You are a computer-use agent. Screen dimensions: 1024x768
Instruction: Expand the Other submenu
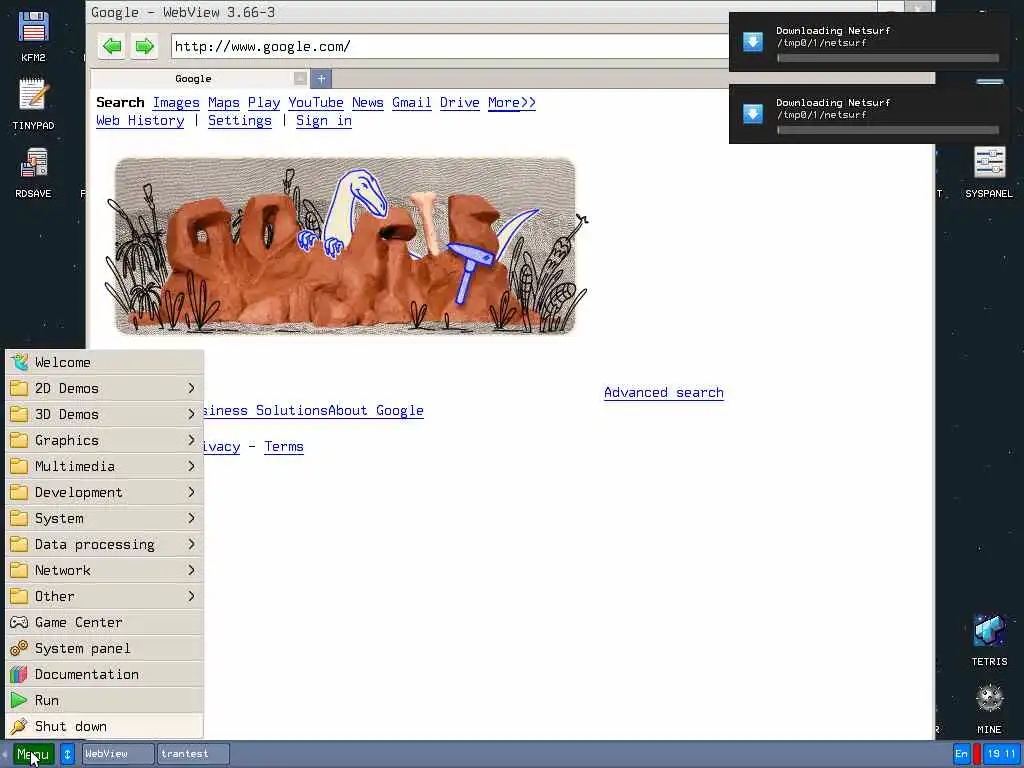click(104, 596)
